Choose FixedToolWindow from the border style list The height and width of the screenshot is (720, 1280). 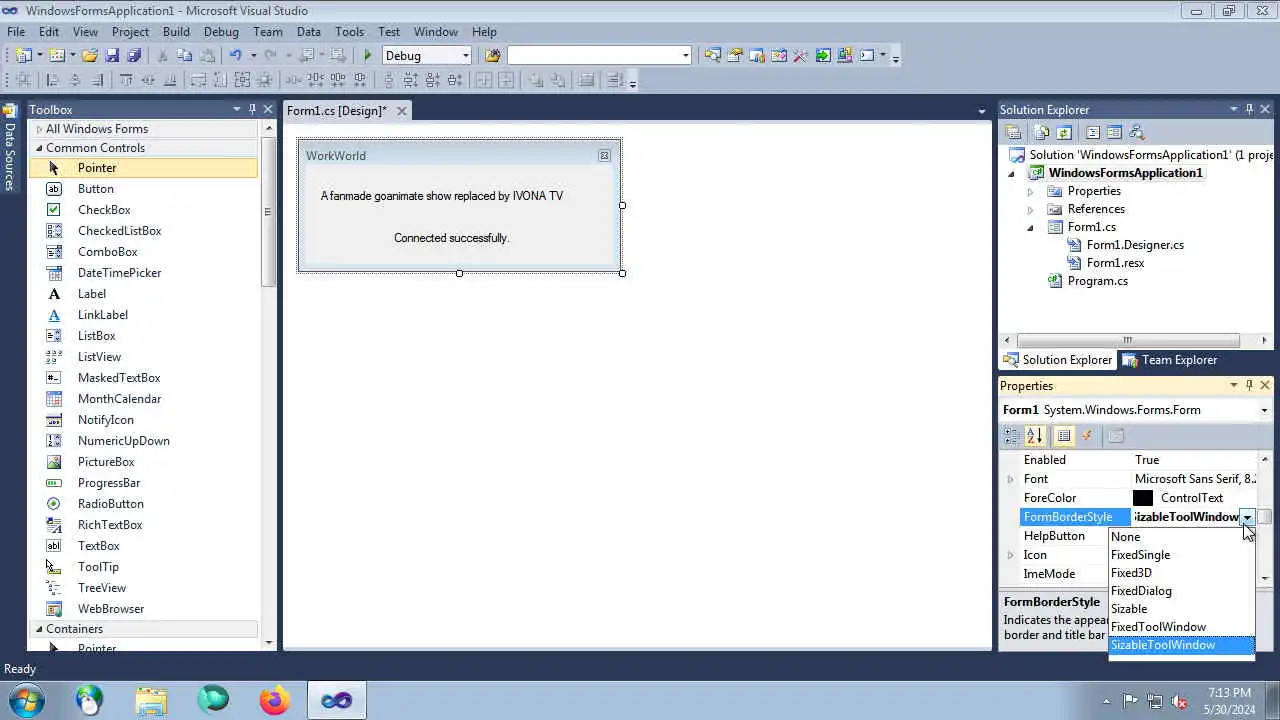point(1181,627)
